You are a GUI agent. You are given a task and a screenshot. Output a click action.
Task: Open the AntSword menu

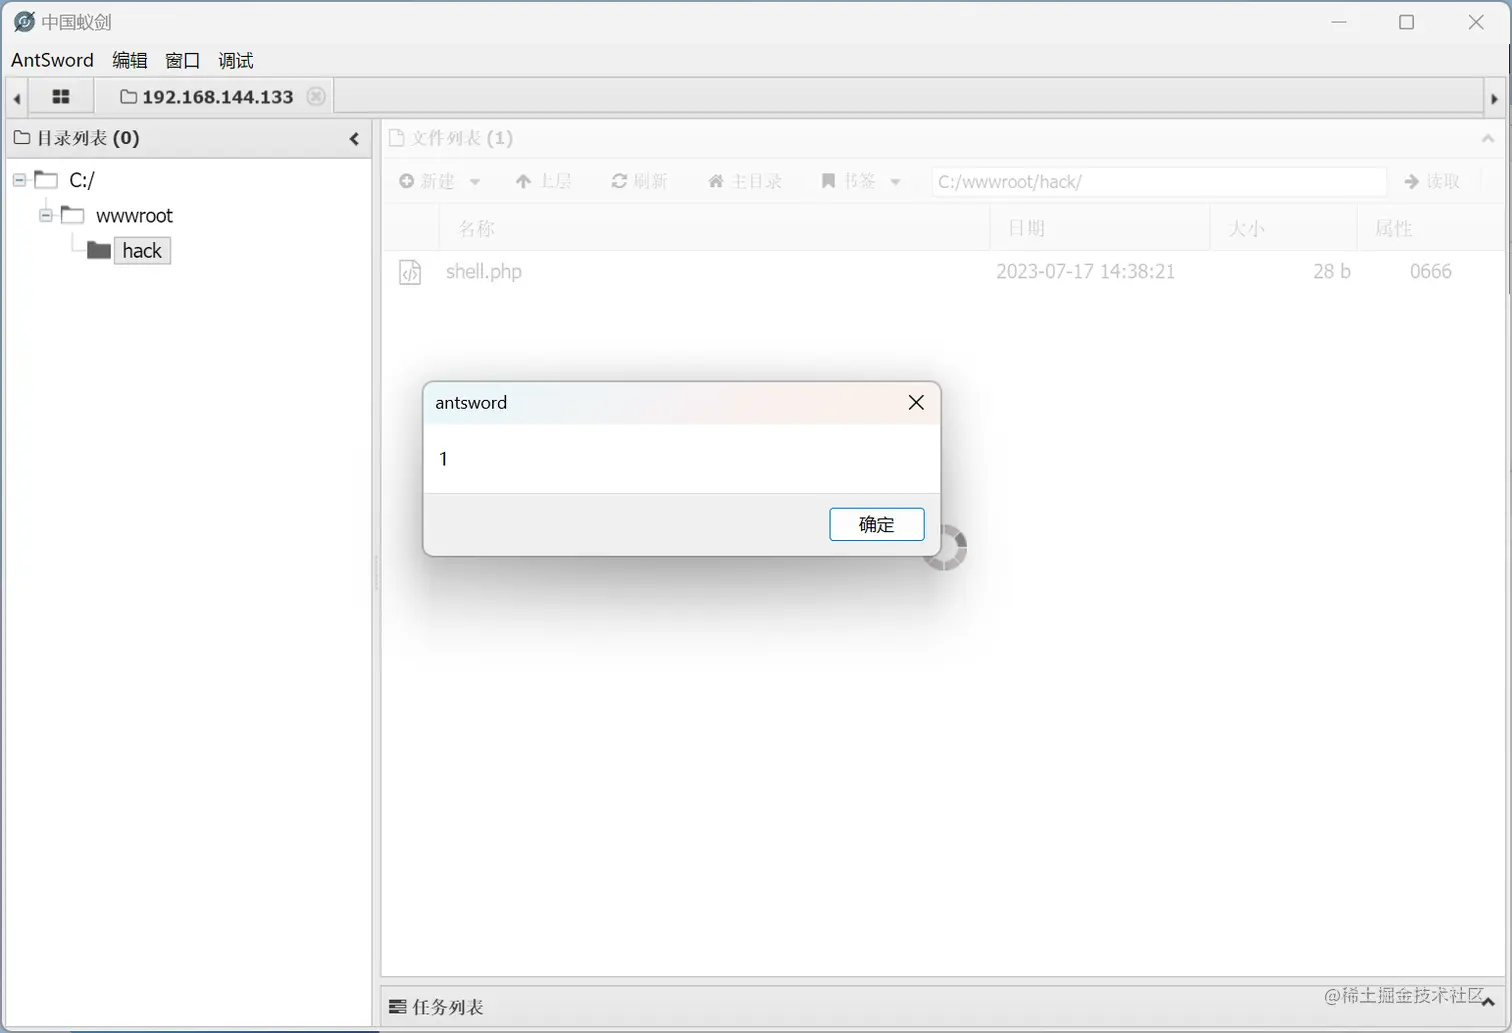pyautogui.click(x=52, y=60)
